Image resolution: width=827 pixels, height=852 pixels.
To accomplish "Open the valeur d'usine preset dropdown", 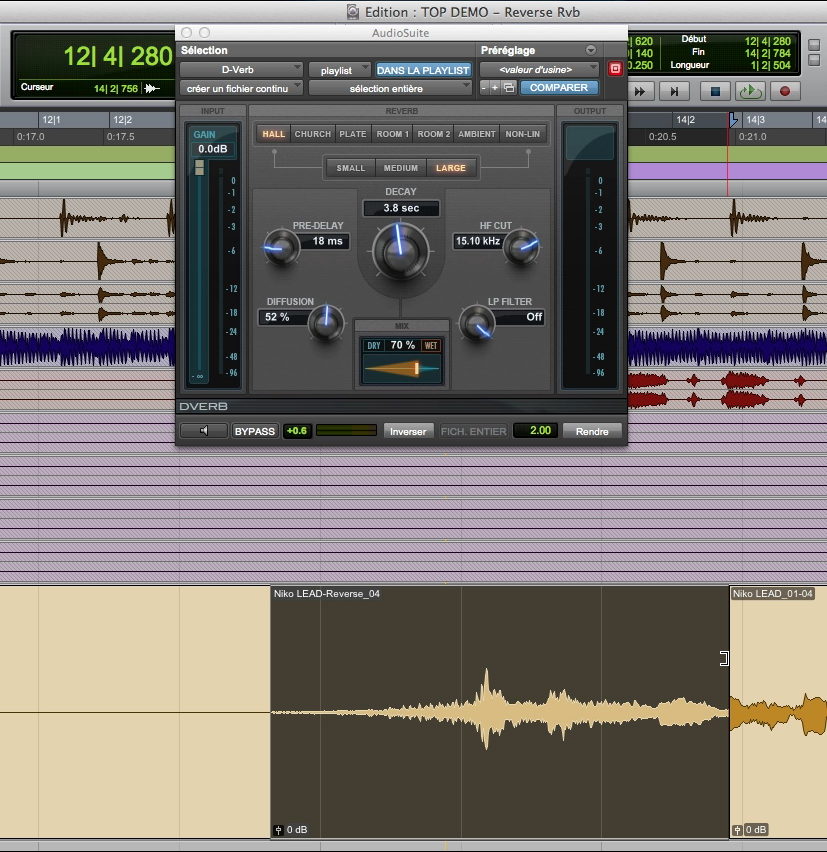I will coord(539,70).
